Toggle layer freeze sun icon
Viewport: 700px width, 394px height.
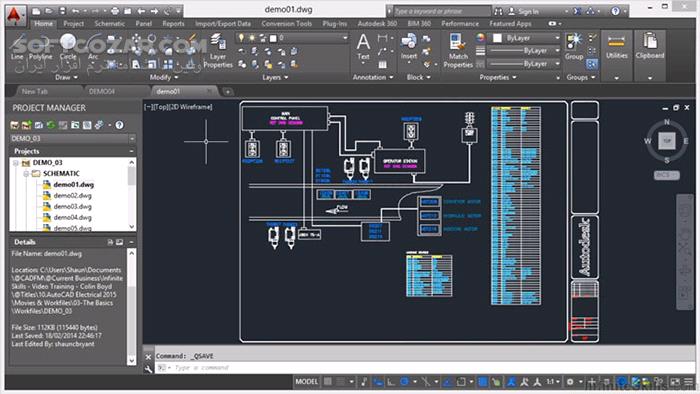tap(252, 38)
